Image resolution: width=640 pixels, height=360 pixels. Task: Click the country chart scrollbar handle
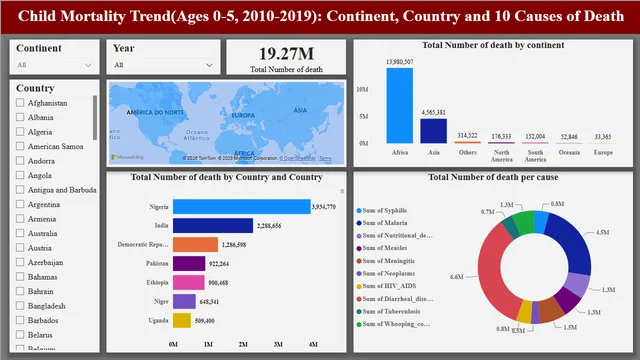342,191
